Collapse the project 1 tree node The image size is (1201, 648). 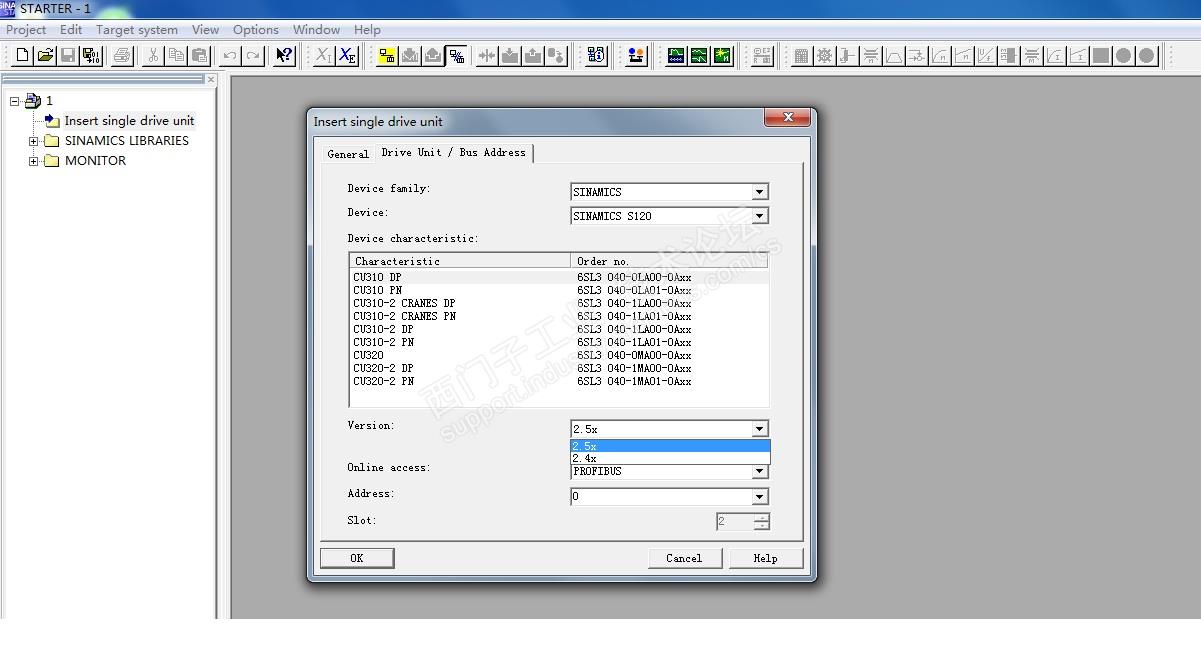tap(15, 101)
